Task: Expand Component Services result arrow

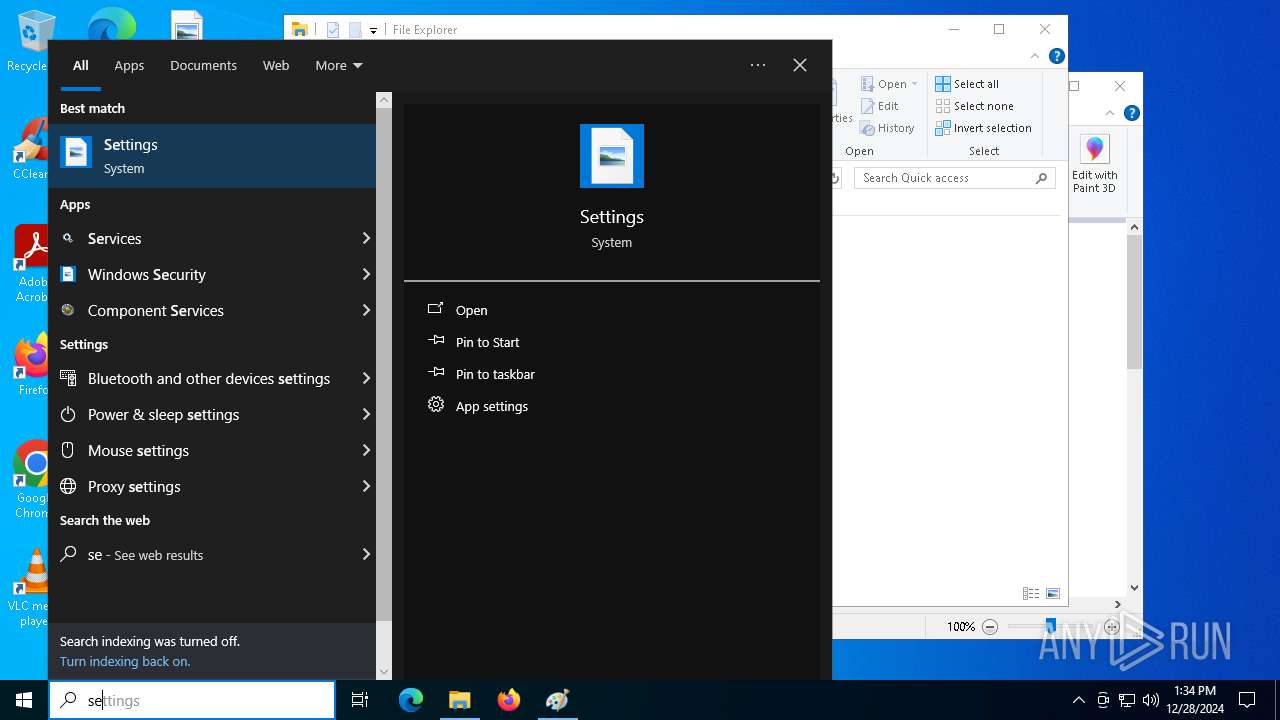Action: click(x=366, y=310)
